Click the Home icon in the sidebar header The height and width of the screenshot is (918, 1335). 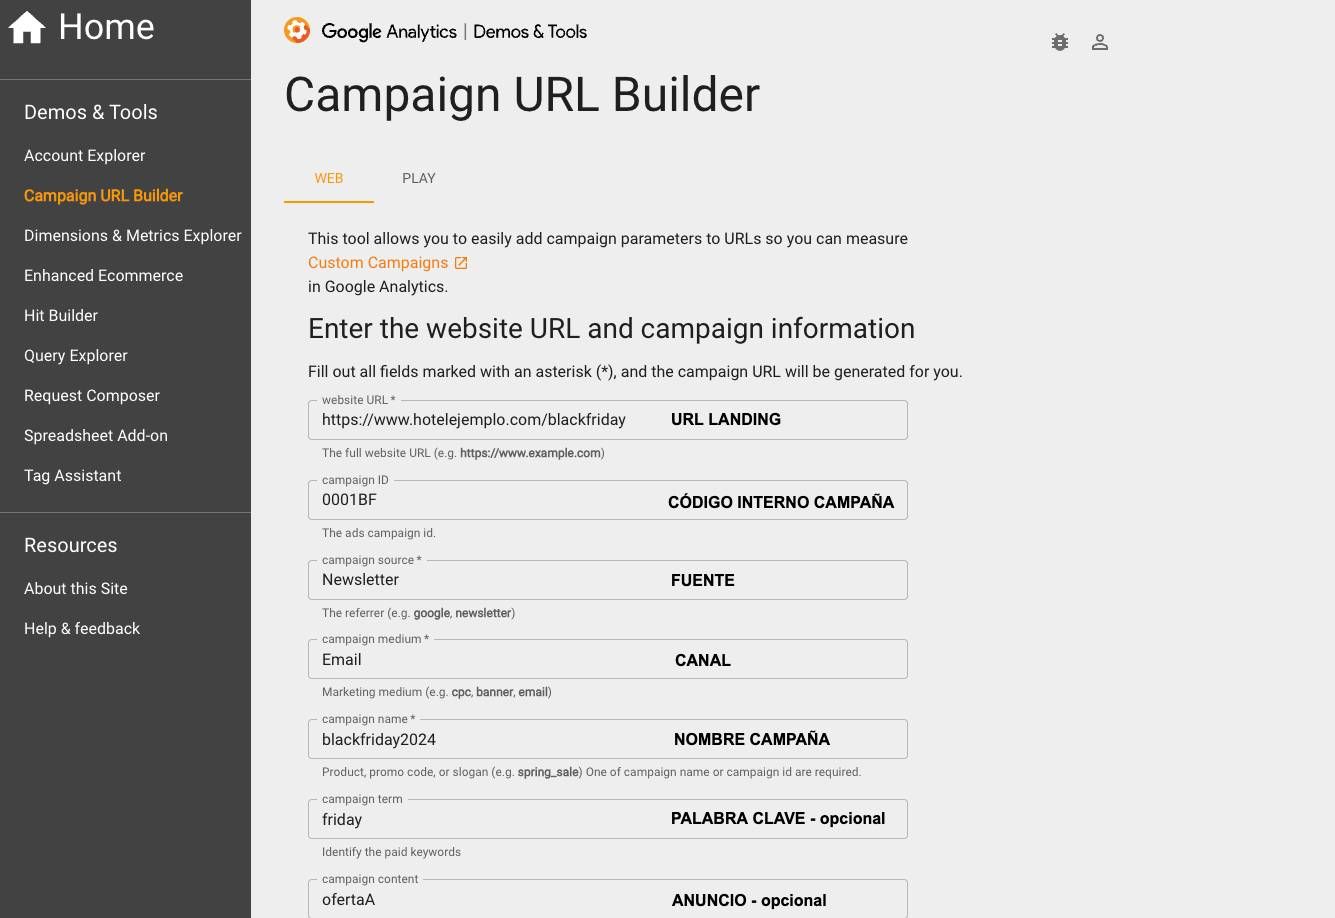(26, 26)
